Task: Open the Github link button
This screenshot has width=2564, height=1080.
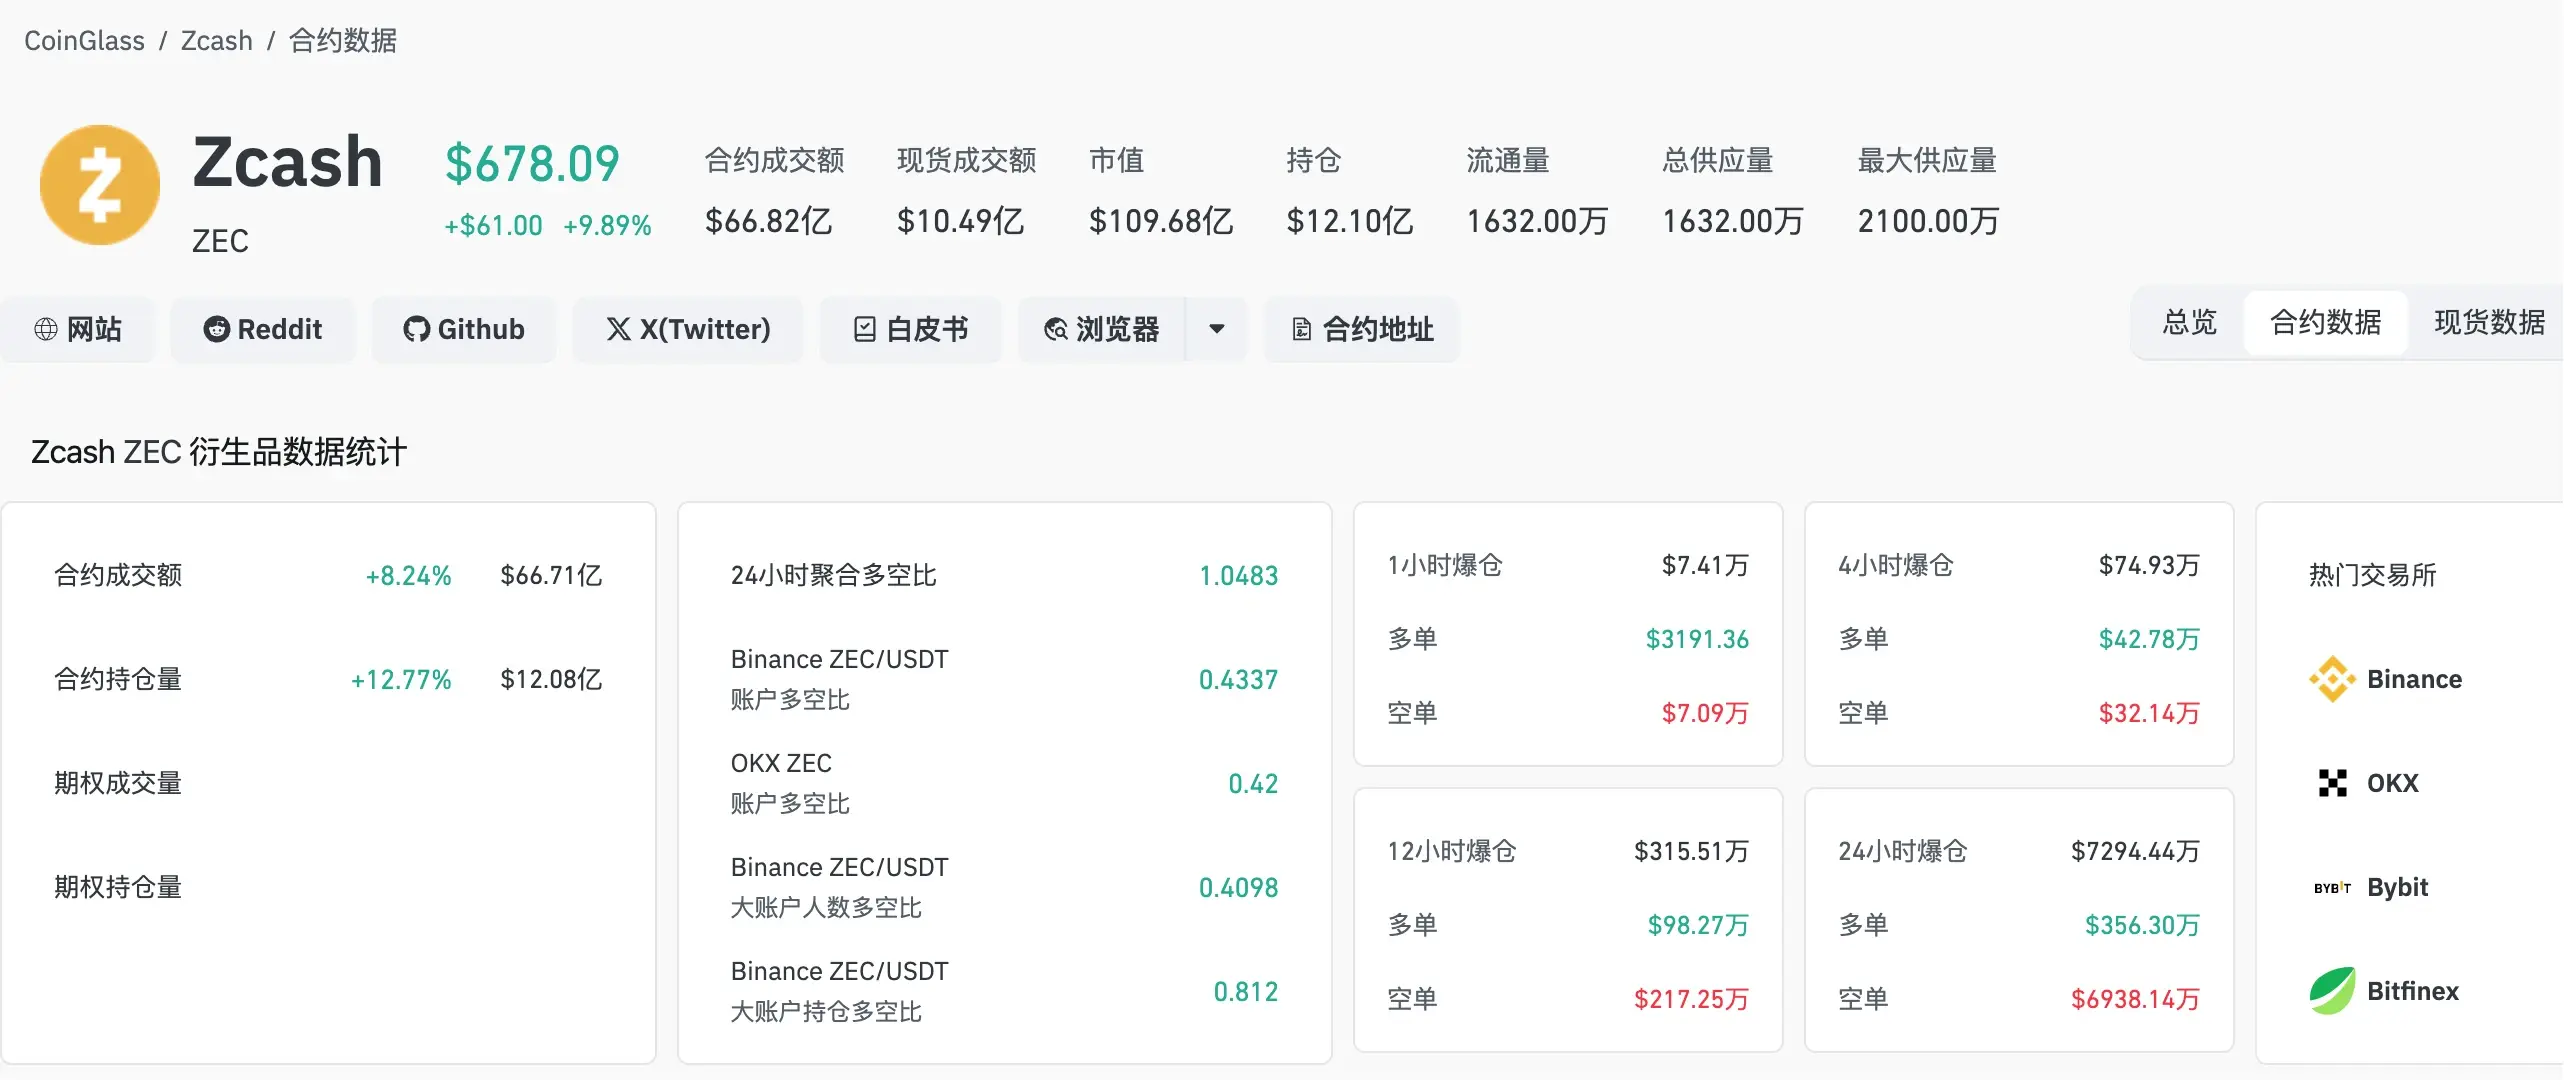Action: (464, 329)
